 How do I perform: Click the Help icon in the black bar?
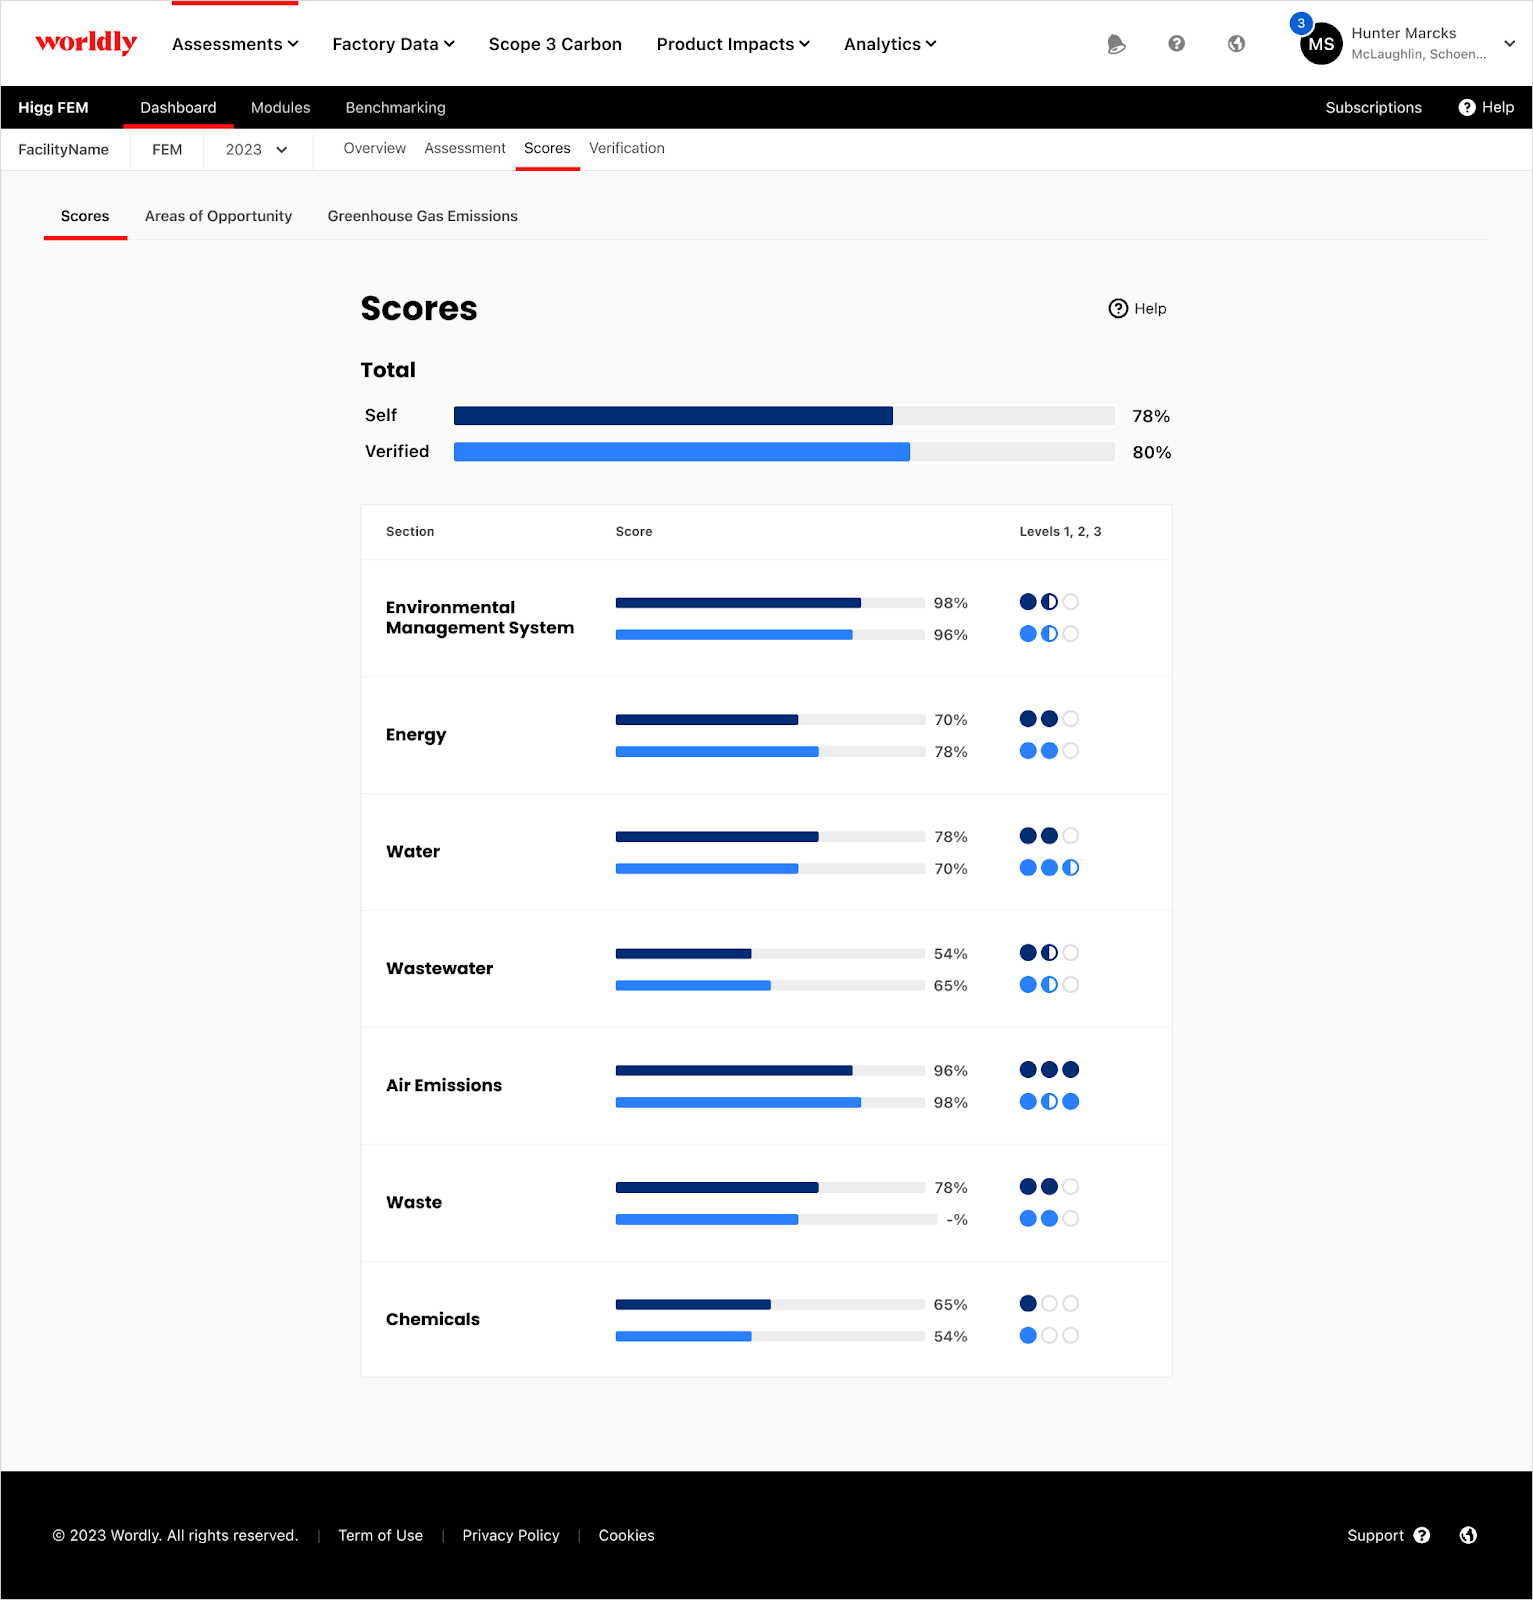pos(1467,107)
